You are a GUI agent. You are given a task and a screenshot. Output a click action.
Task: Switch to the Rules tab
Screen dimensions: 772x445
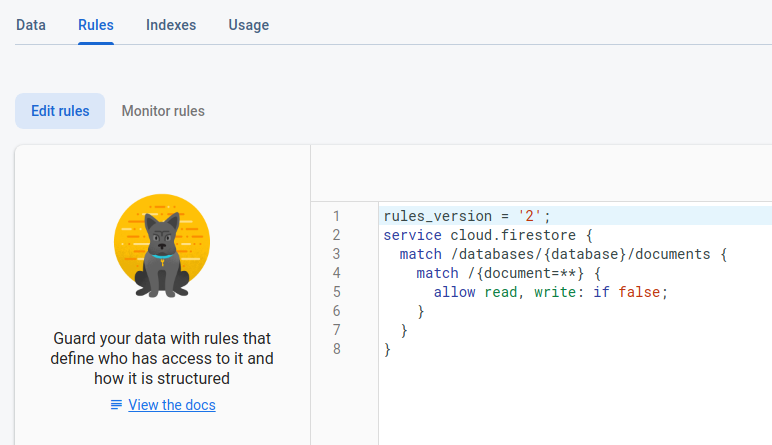[96, 25]
